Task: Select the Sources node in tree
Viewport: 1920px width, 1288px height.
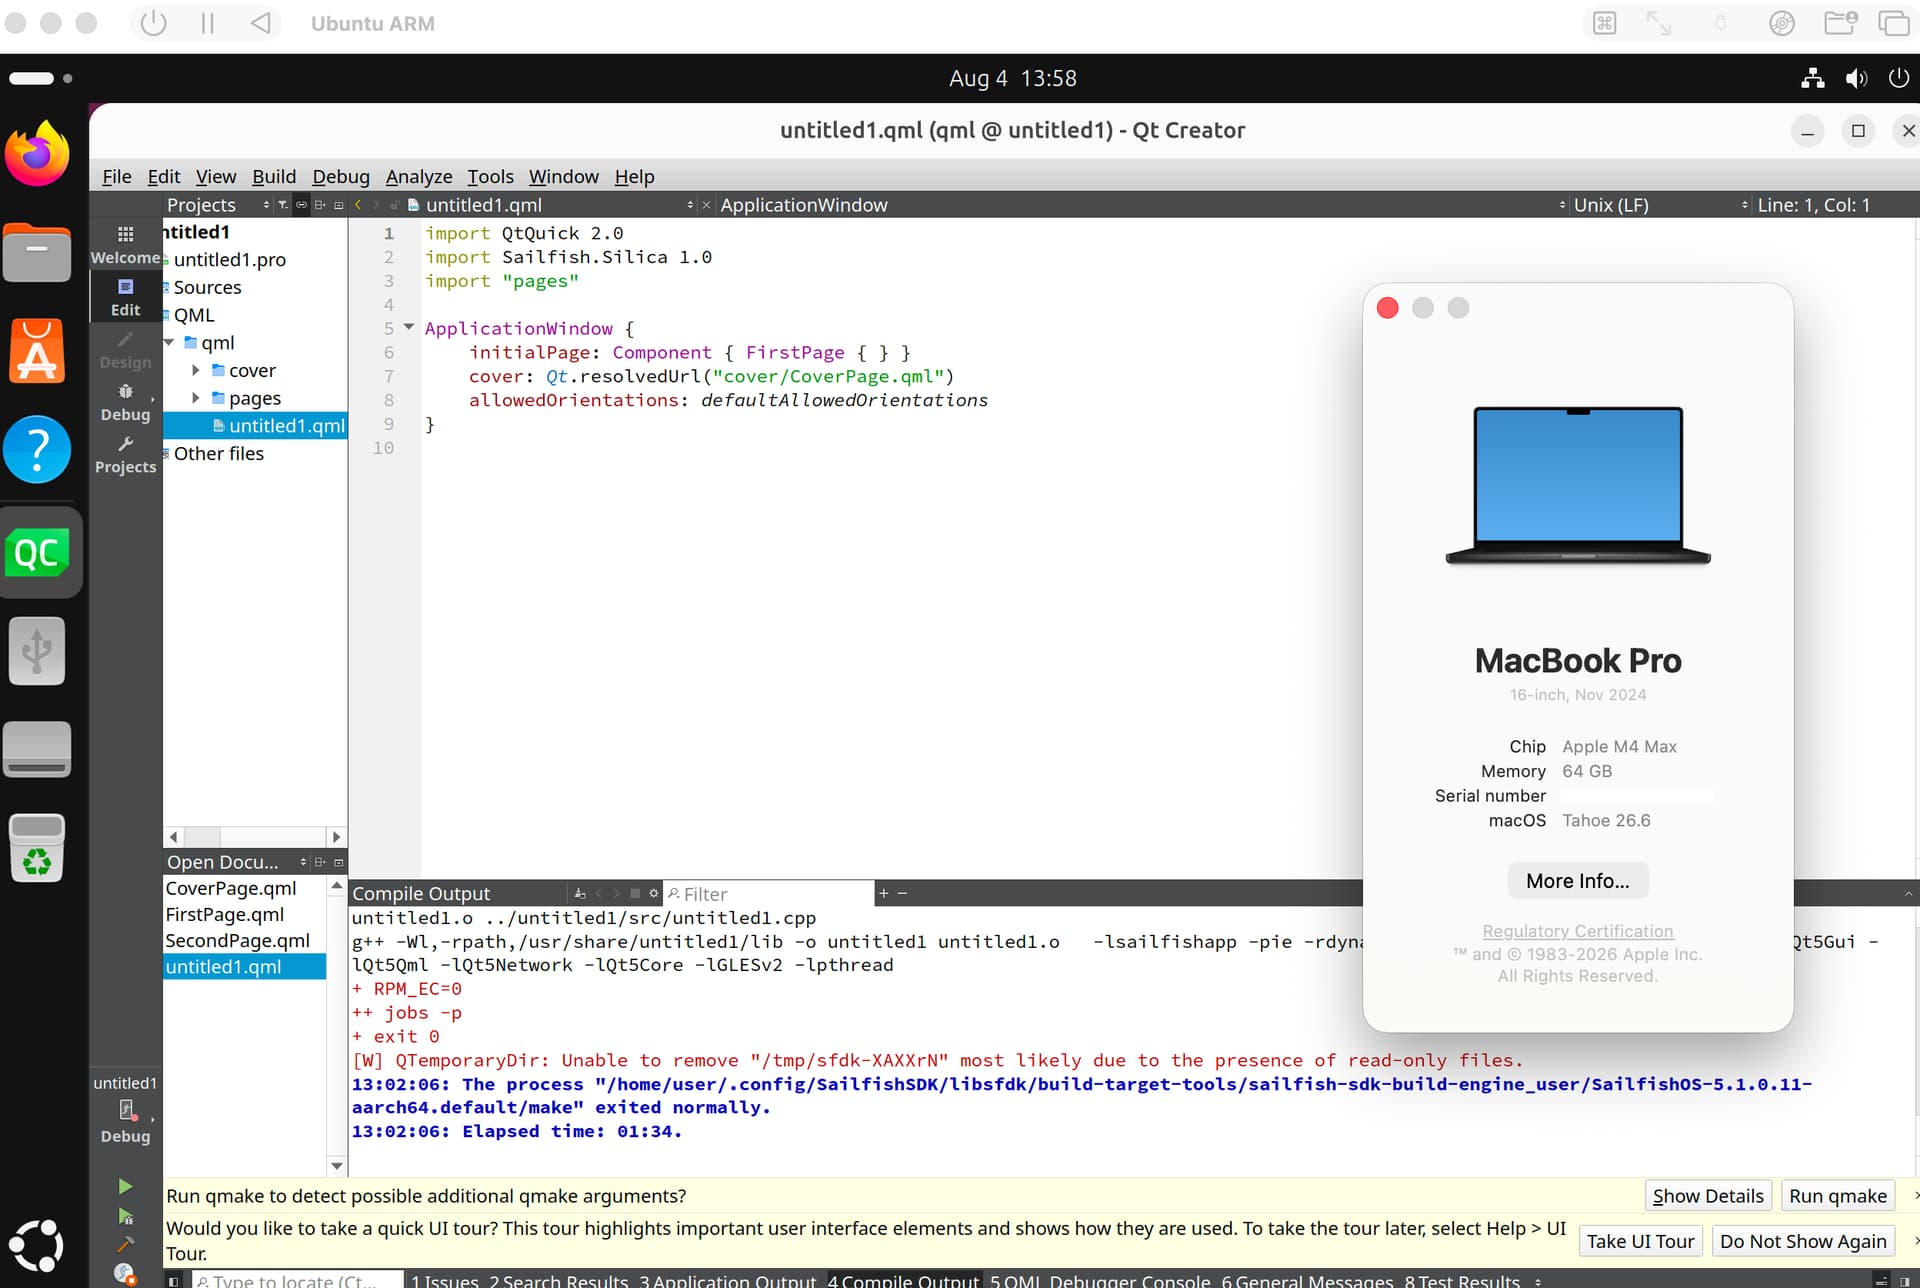Action: (x=207, y=287)
